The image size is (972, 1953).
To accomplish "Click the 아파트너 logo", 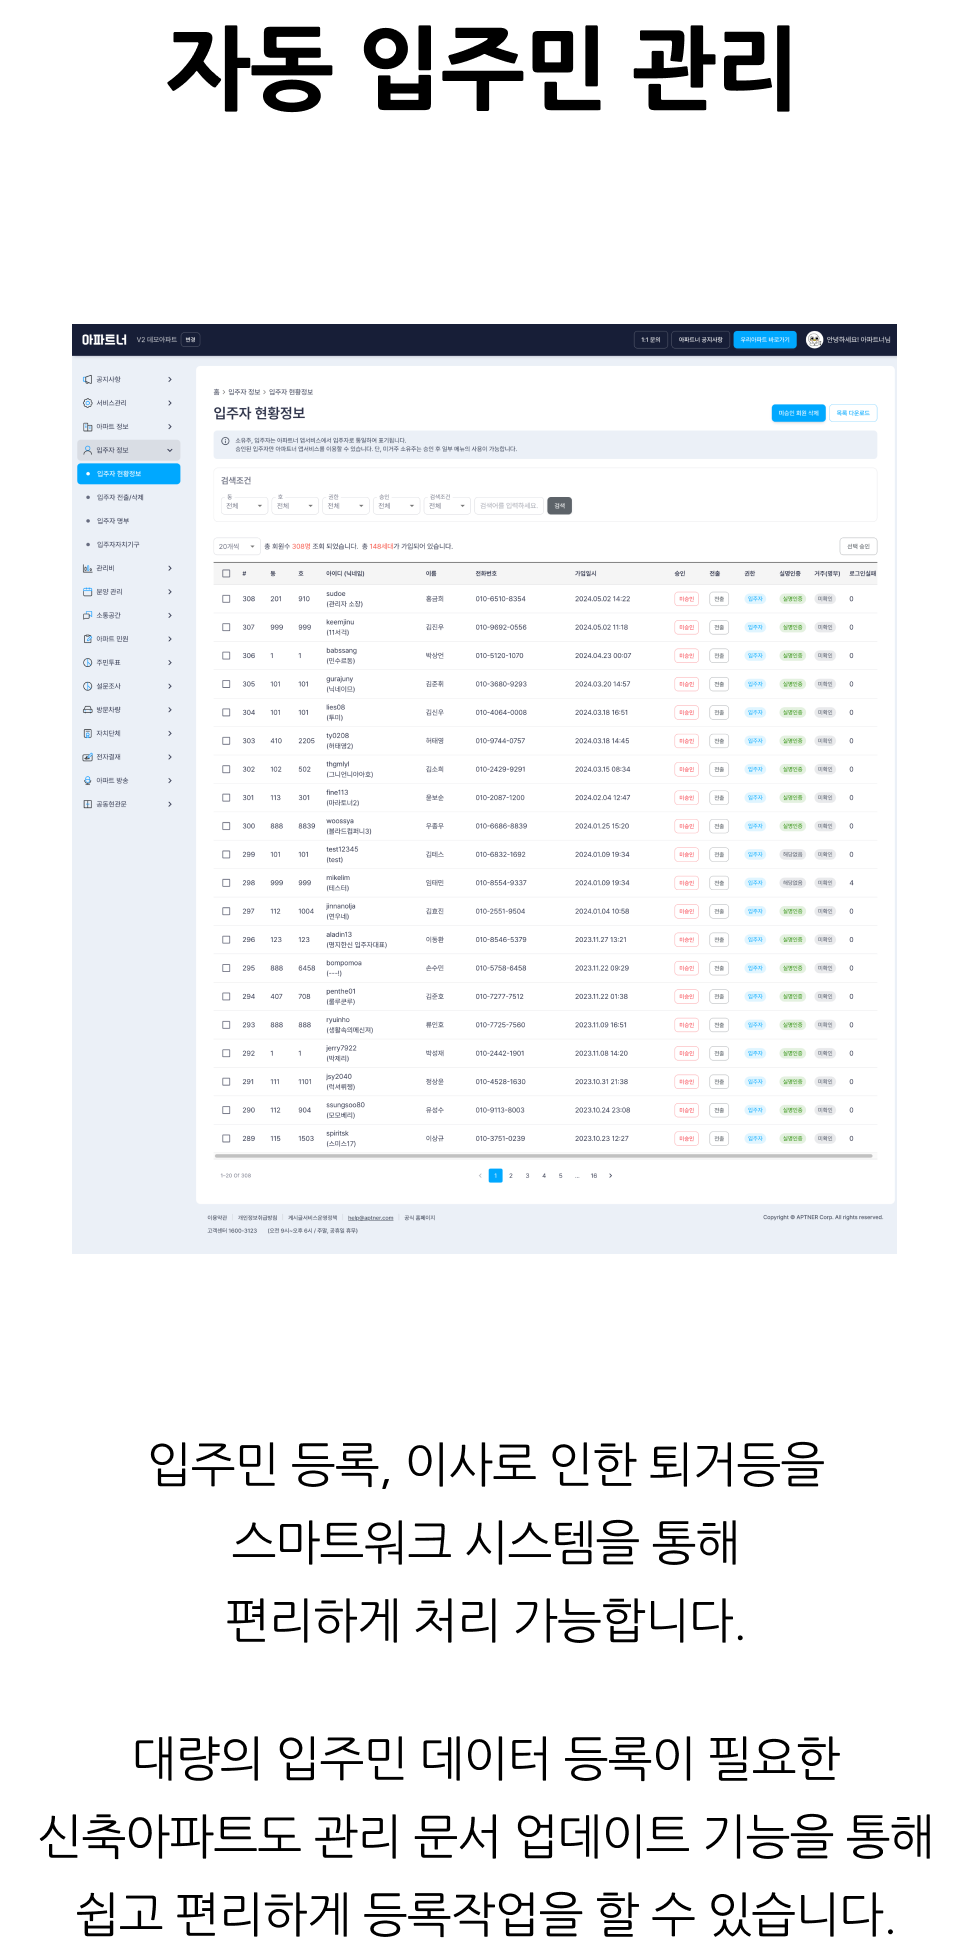I will pyautogui.click(x=104, y=340).
